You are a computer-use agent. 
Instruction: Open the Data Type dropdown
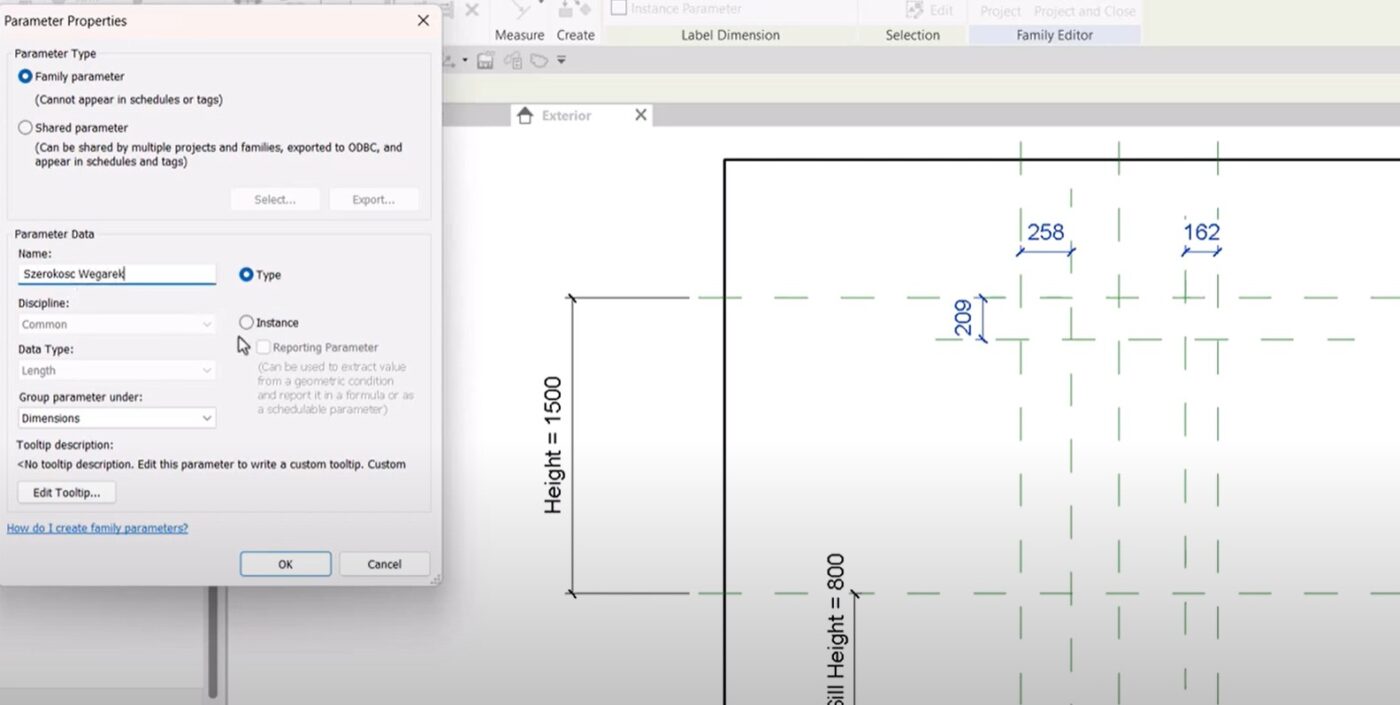[x=117, y=371]
